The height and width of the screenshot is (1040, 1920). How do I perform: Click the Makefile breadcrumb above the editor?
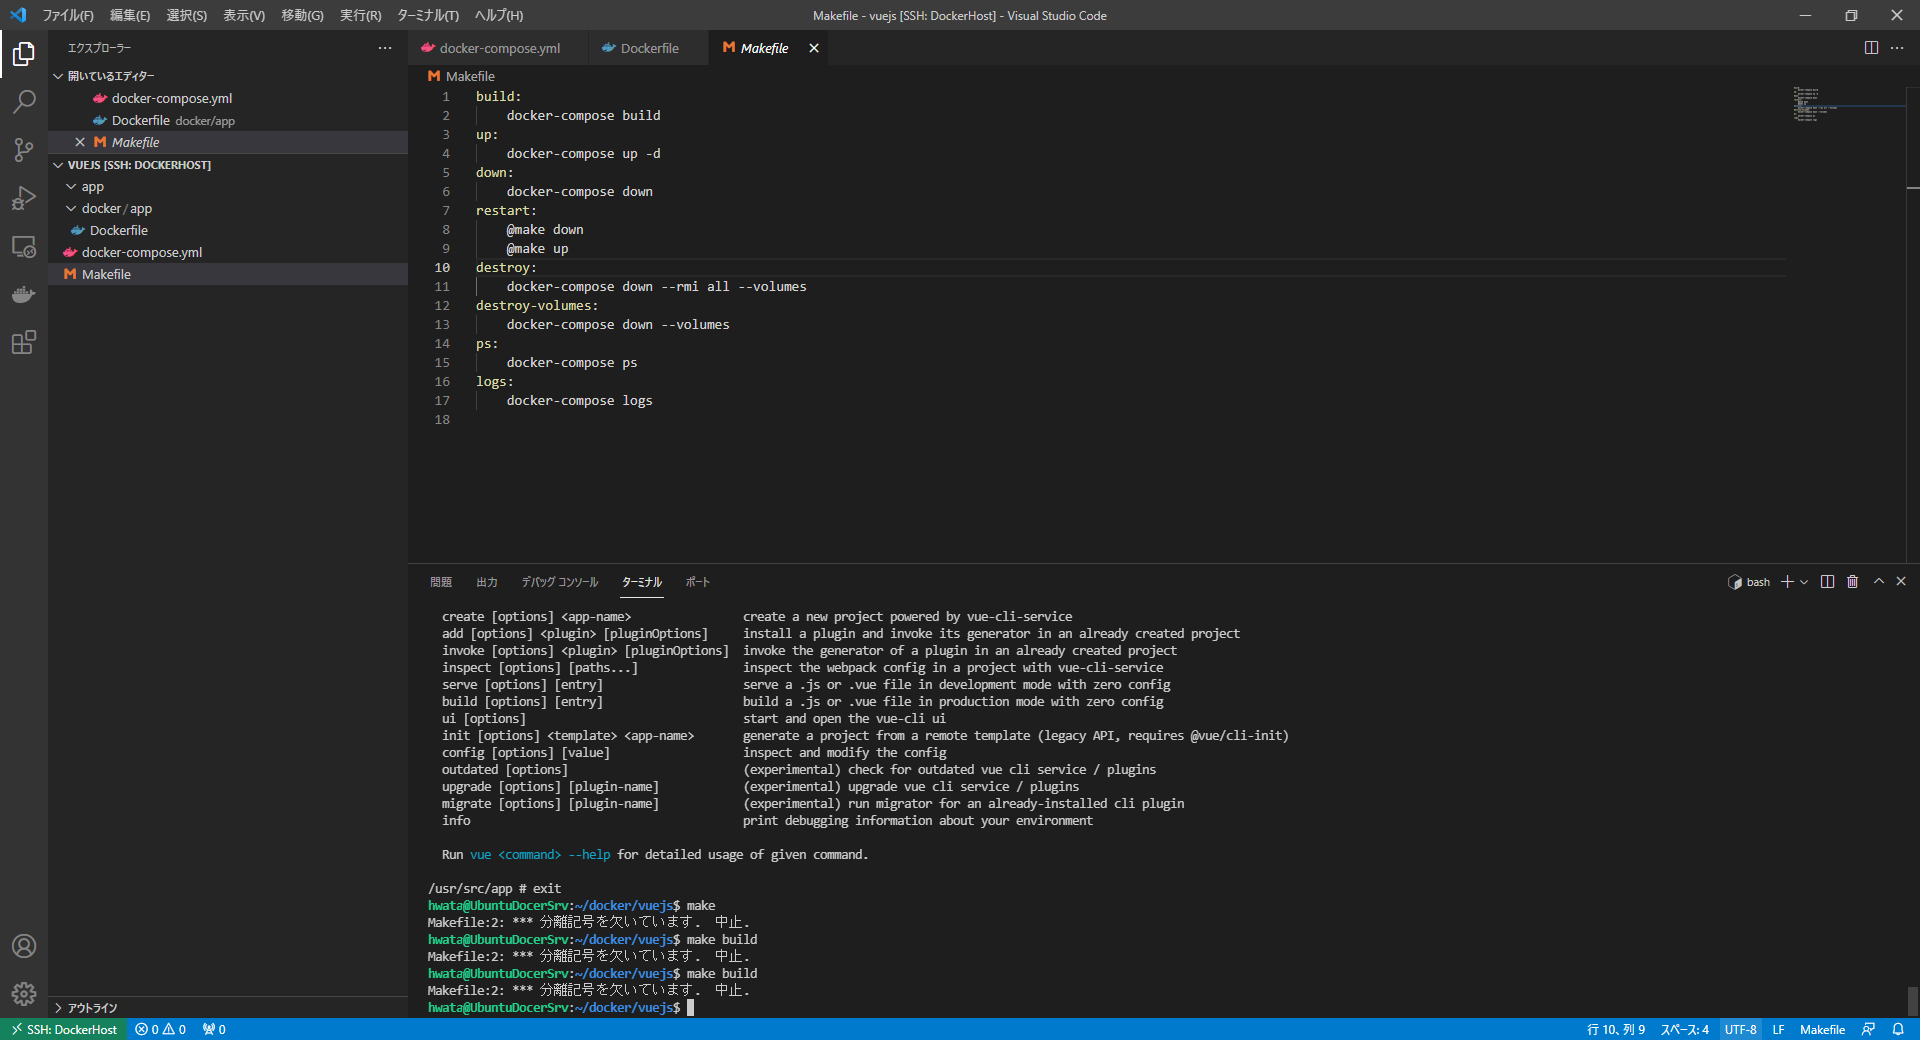(461, 76)
